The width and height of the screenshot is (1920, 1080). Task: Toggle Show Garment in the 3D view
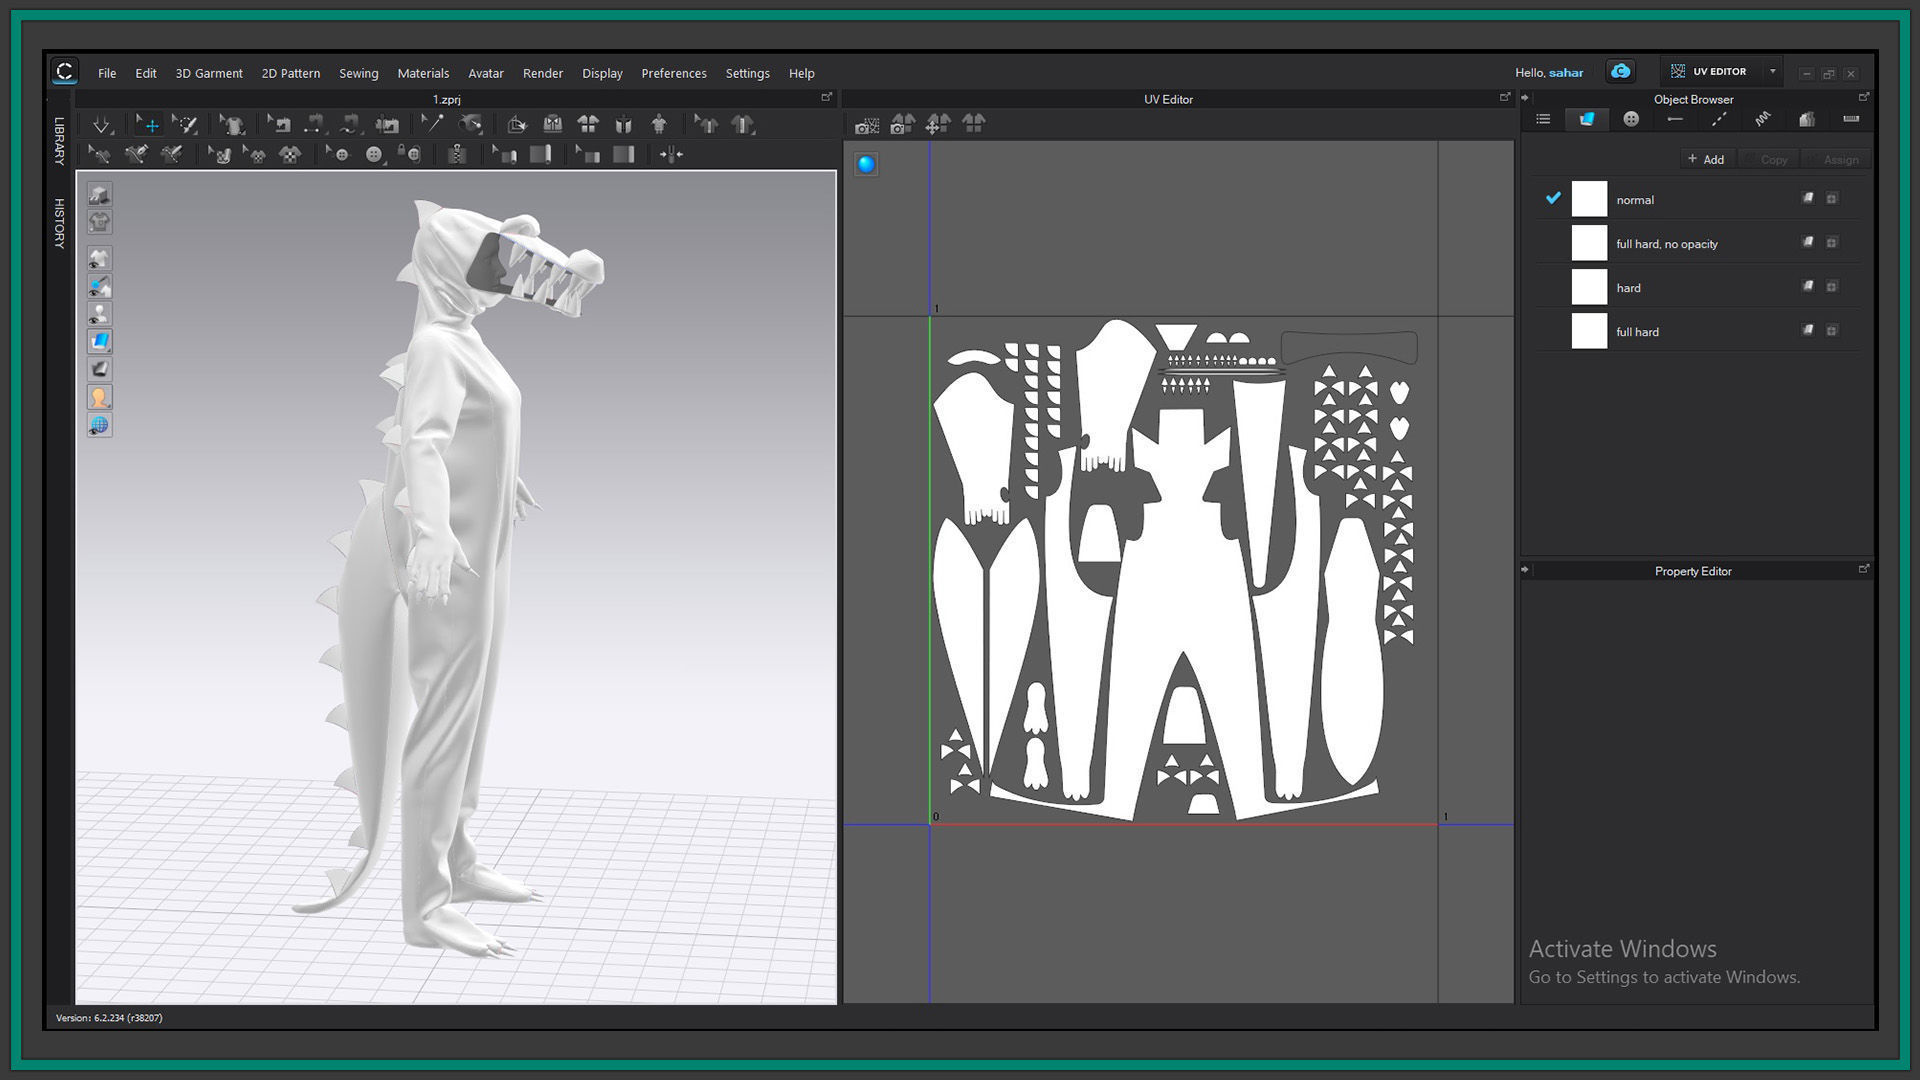pos(99,258)
